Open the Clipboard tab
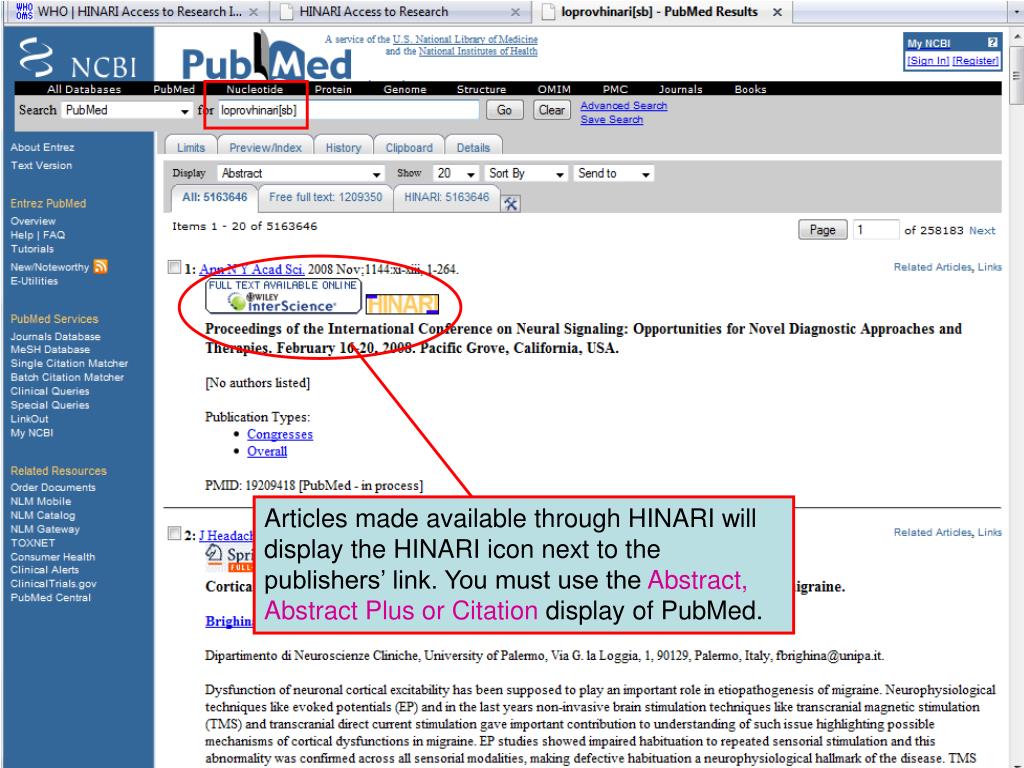Image resolution: width=1024 pixels, height=768 pixels. click(x=409, y=148)
